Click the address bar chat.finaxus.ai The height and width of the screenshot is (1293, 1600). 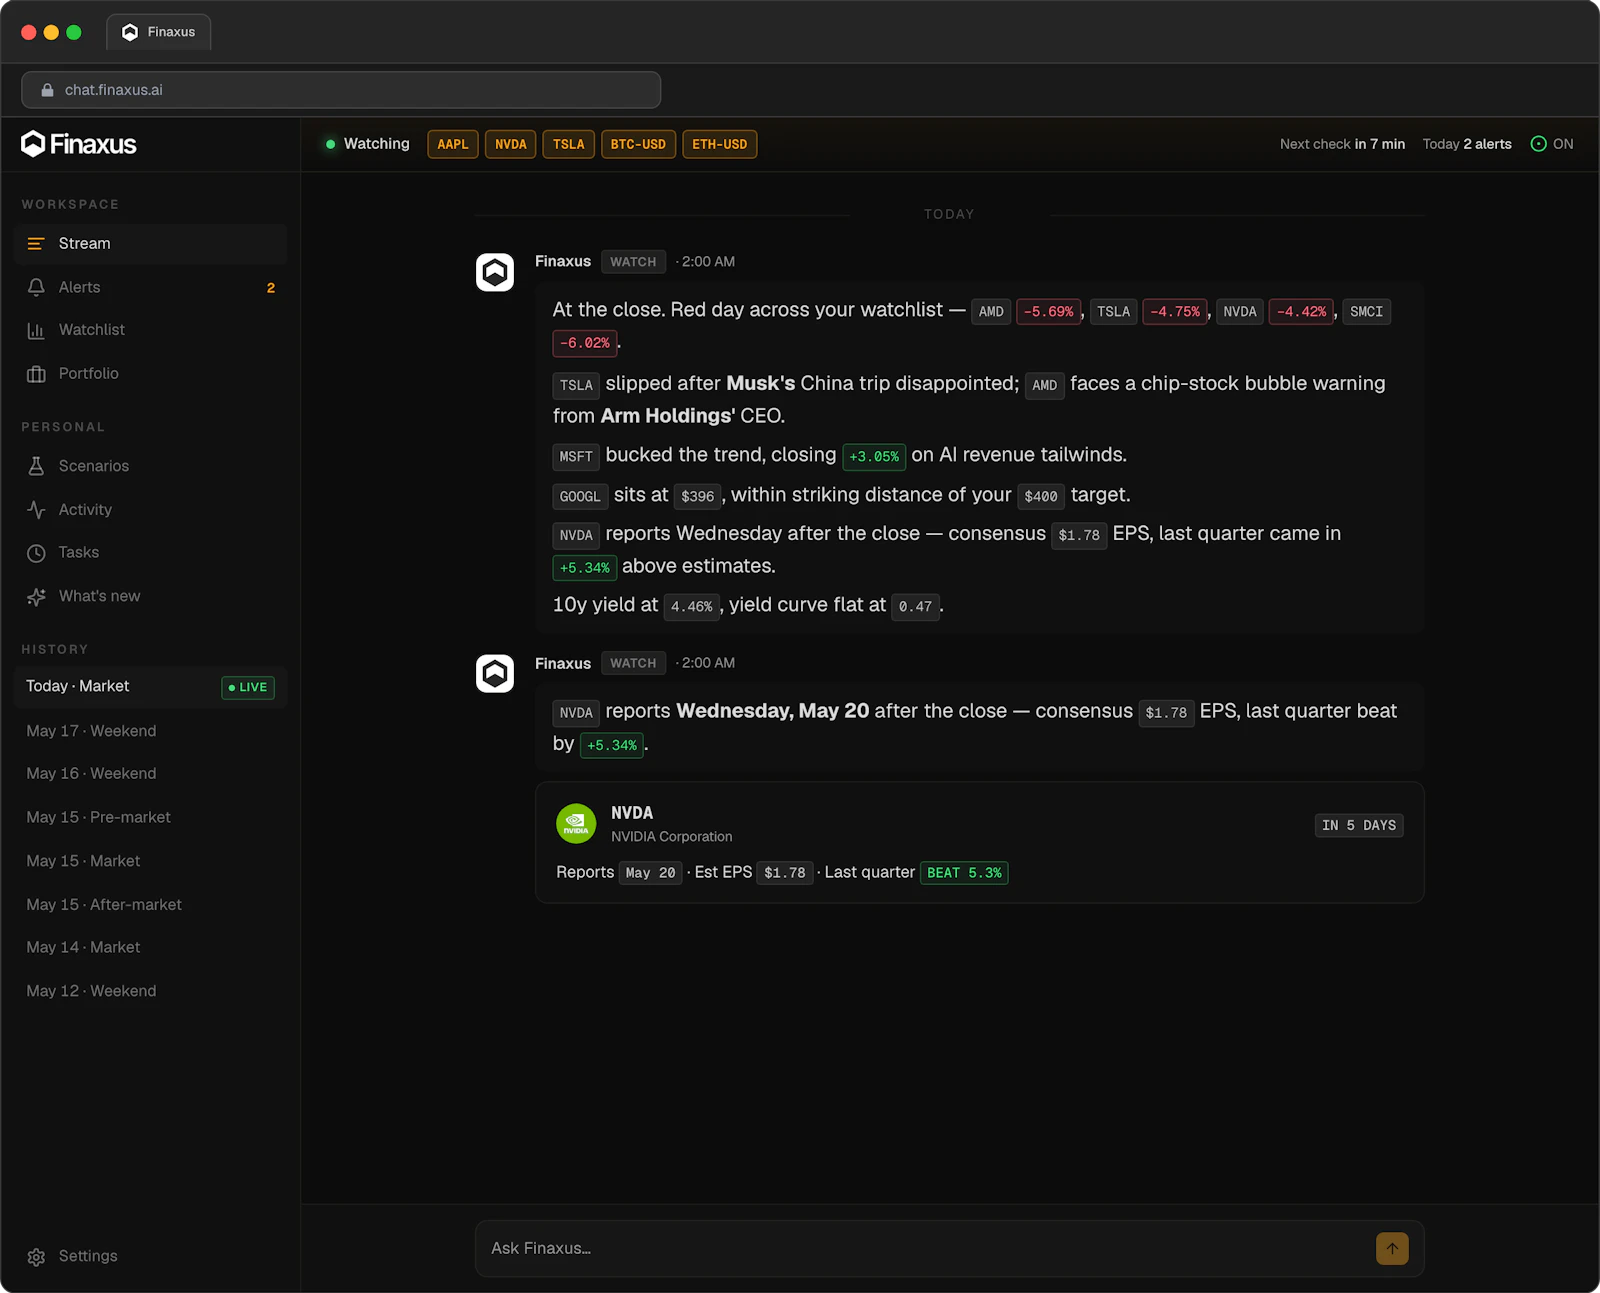(341, 90)
